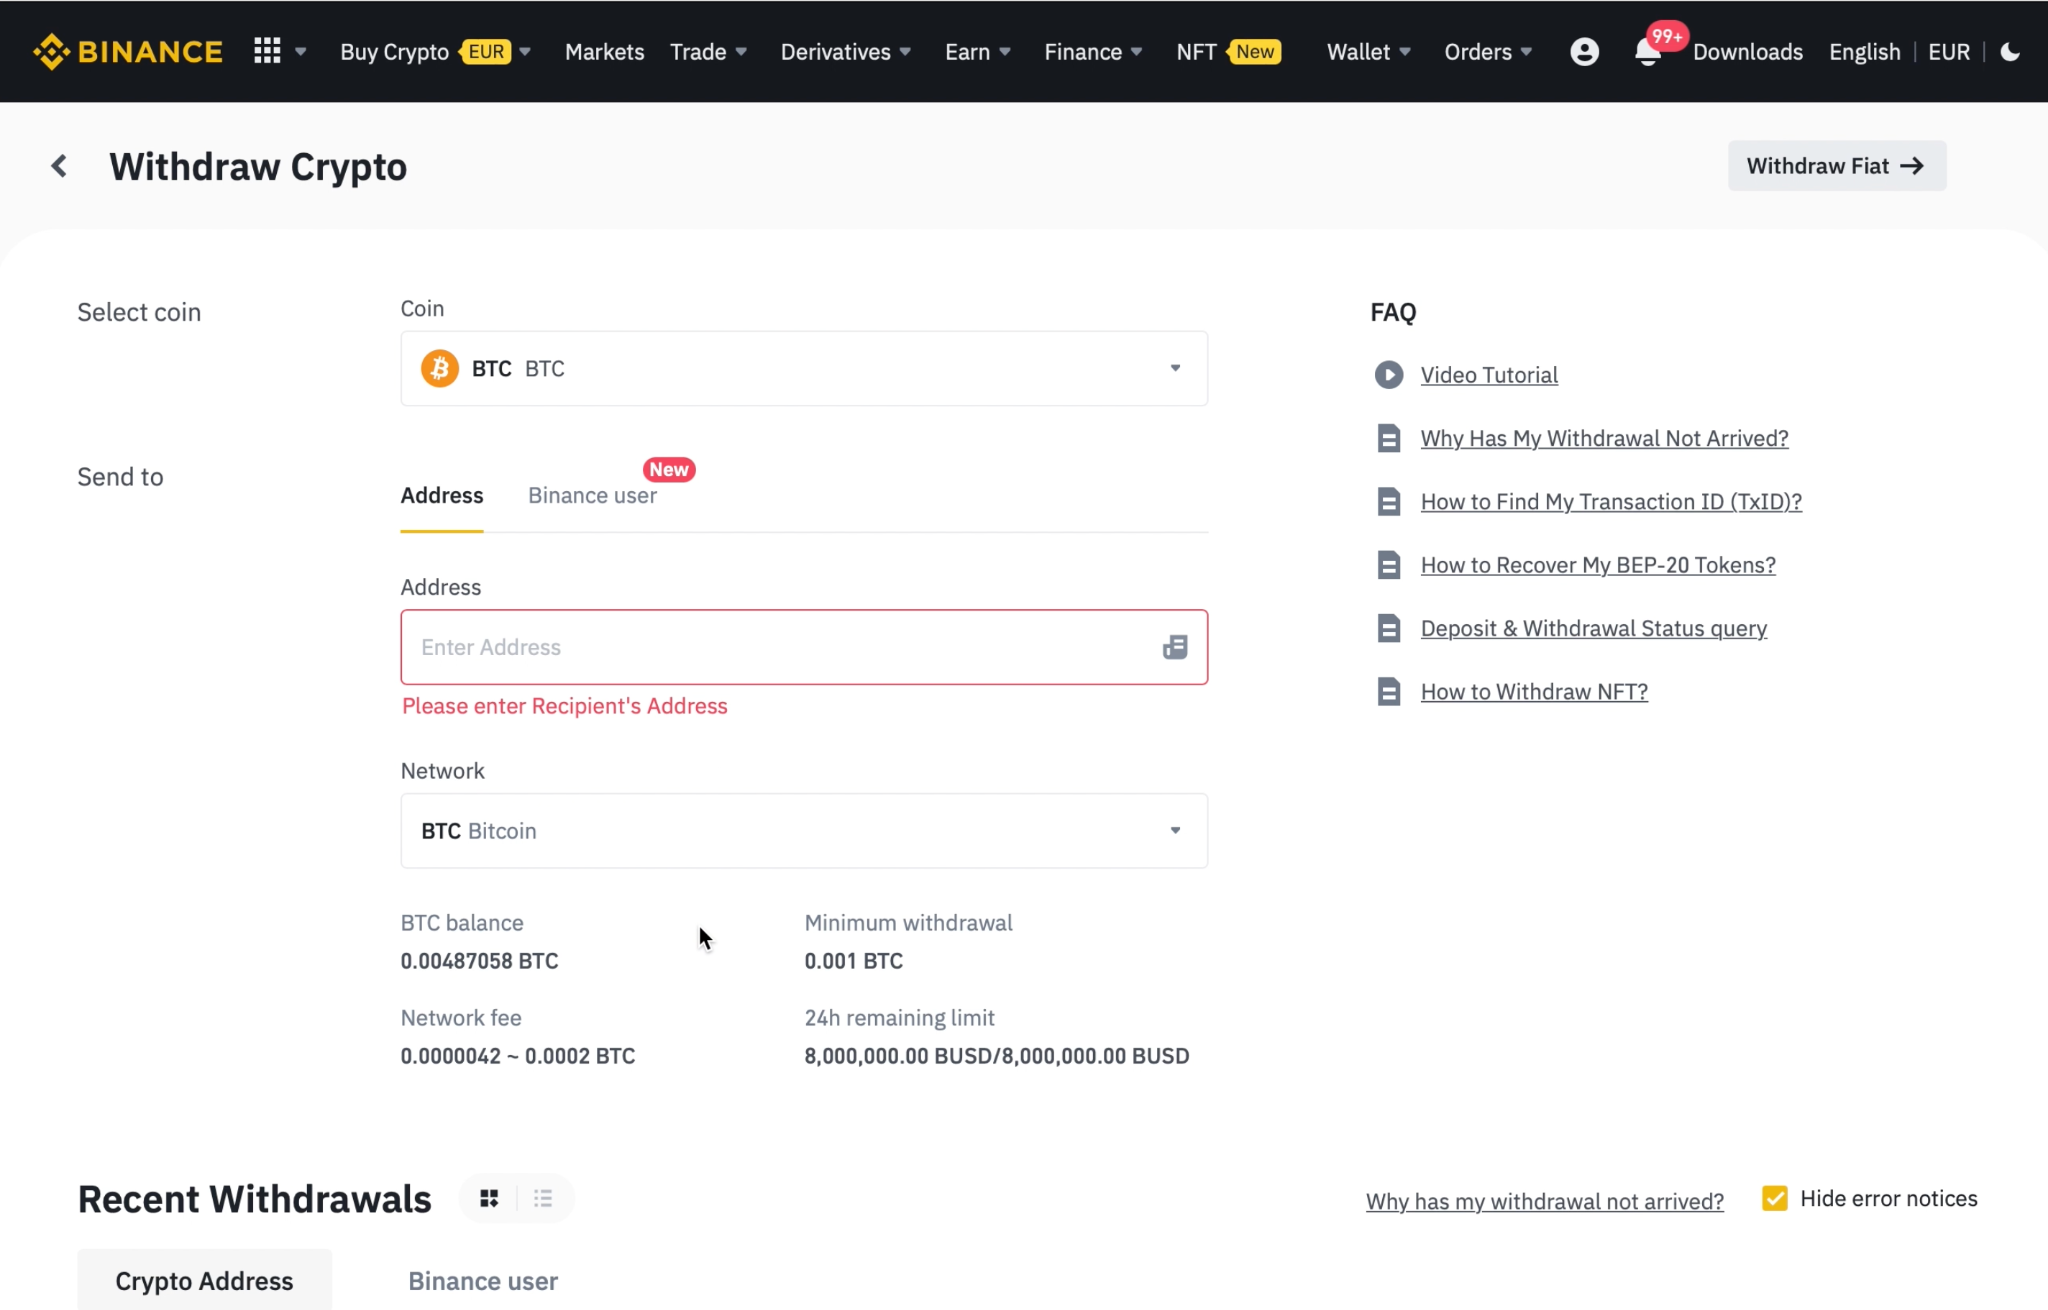The width and height of the screenshot is (2048, 1310).
Task: Open the Derivatives dropdown menu
Action: pyautogui.click(x=845, y=52)
